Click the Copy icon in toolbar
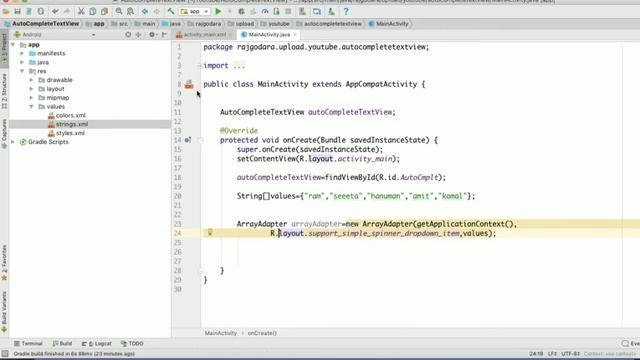The width and height of the screenshot is (640, 360). pyautogui.click(x=93, y=11)
